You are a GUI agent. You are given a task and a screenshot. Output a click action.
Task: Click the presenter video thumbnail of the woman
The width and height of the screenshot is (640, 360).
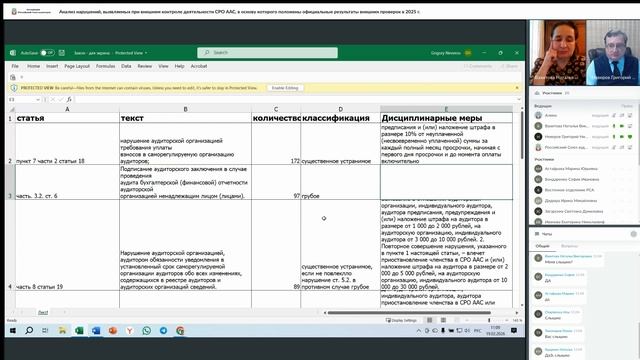pos(558,52)
